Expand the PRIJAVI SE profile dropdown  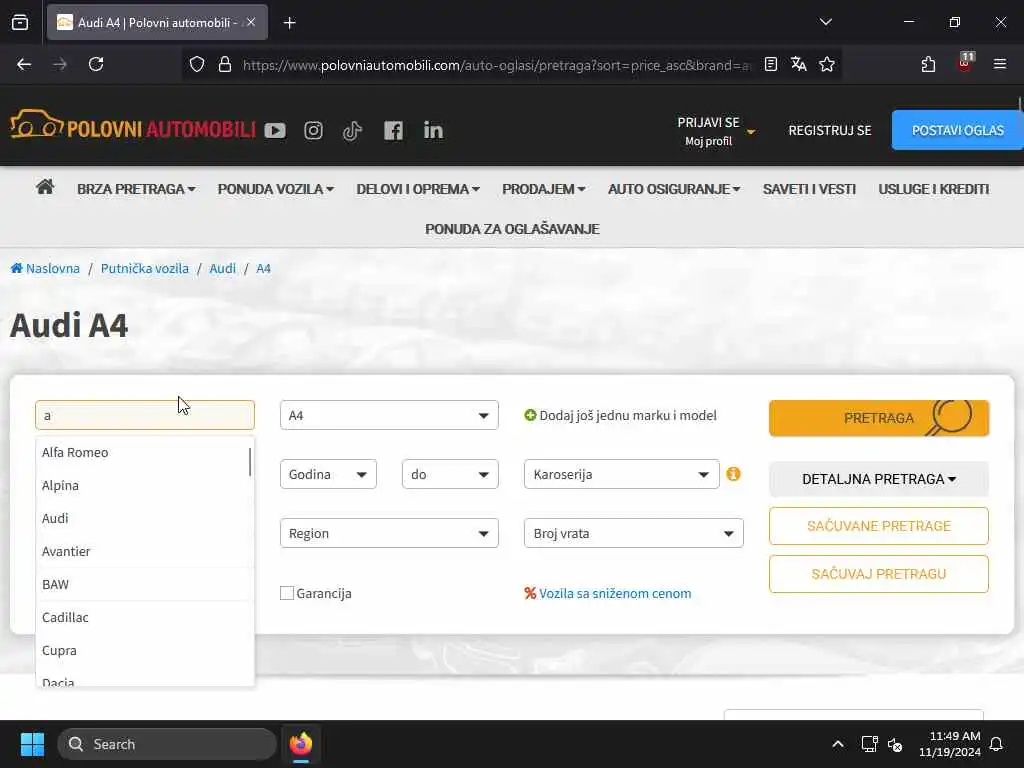click(x=716, y=131)
